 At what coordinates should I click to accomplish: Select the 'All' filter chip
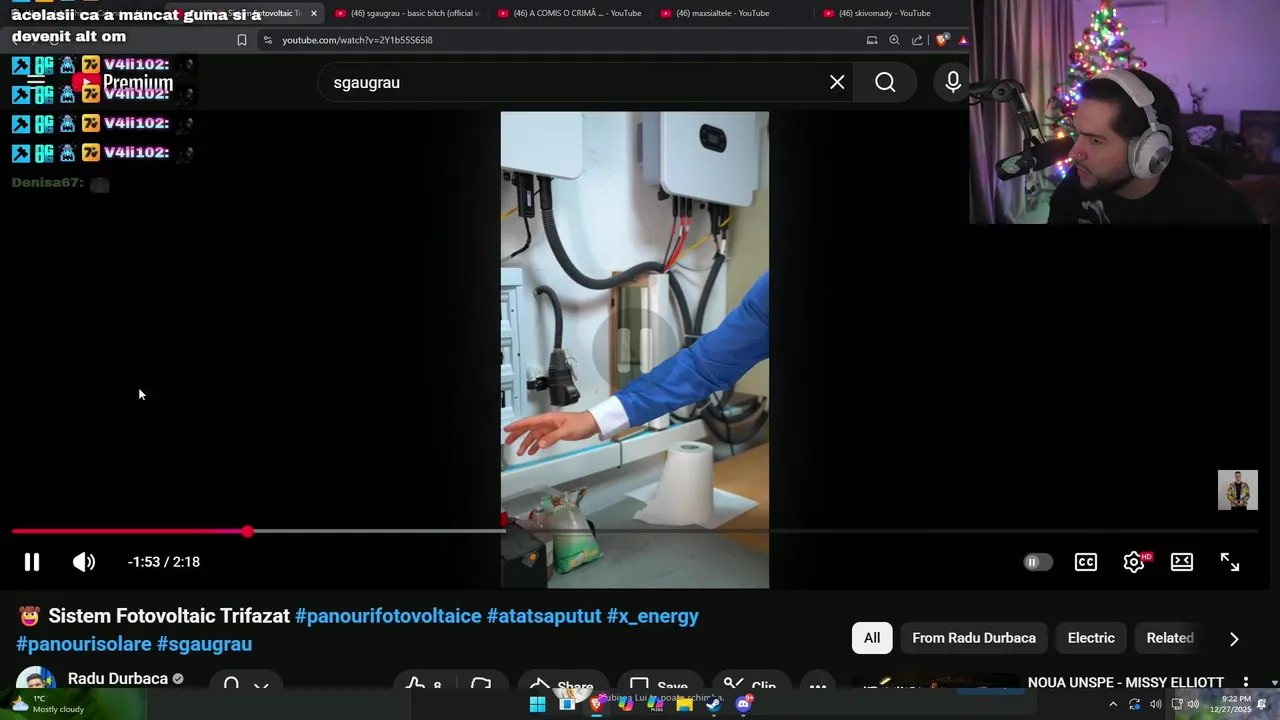(x=872, y=638)
